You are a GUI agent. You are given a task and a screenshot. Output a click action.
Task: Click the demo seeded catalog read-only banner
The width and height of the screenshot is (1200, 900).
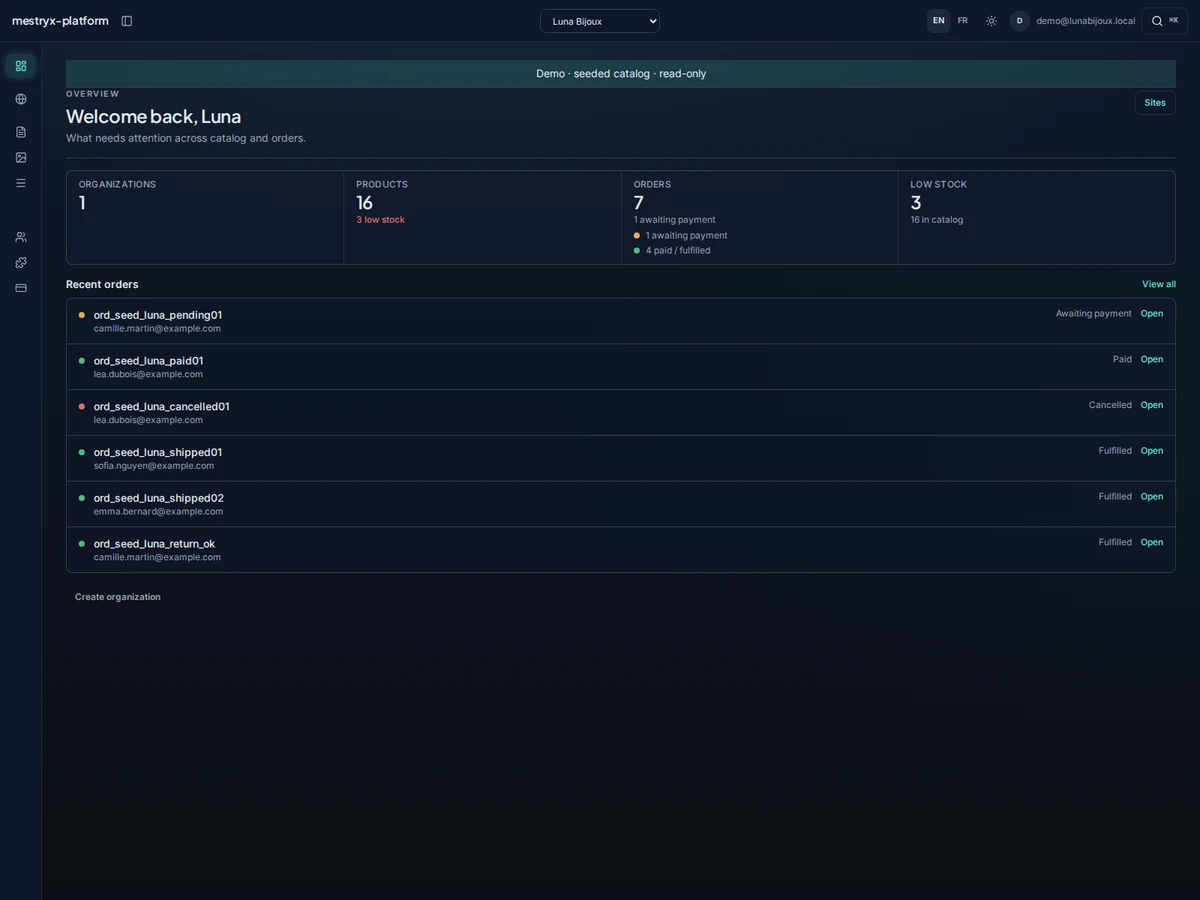click(x=621, y=74)
